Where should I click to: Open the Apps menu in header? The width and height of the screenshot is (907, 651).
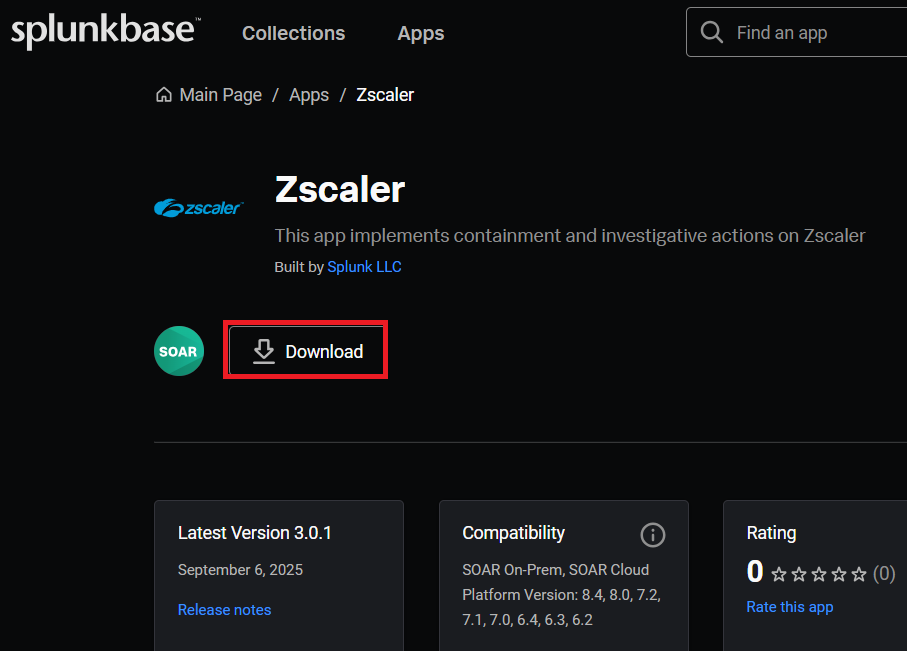(x=420, y=33)
